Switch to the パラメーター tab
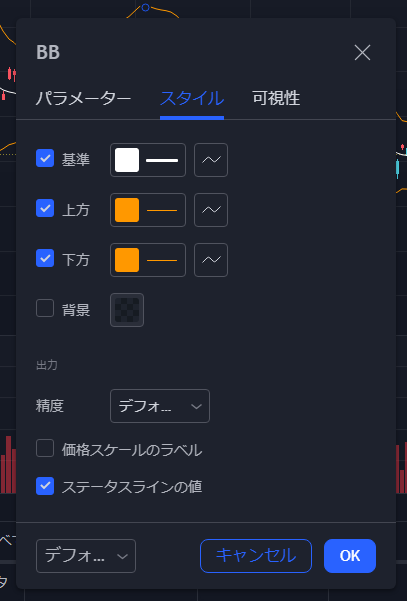The height and width of the screenshot is (601, 407). [84, 99]
